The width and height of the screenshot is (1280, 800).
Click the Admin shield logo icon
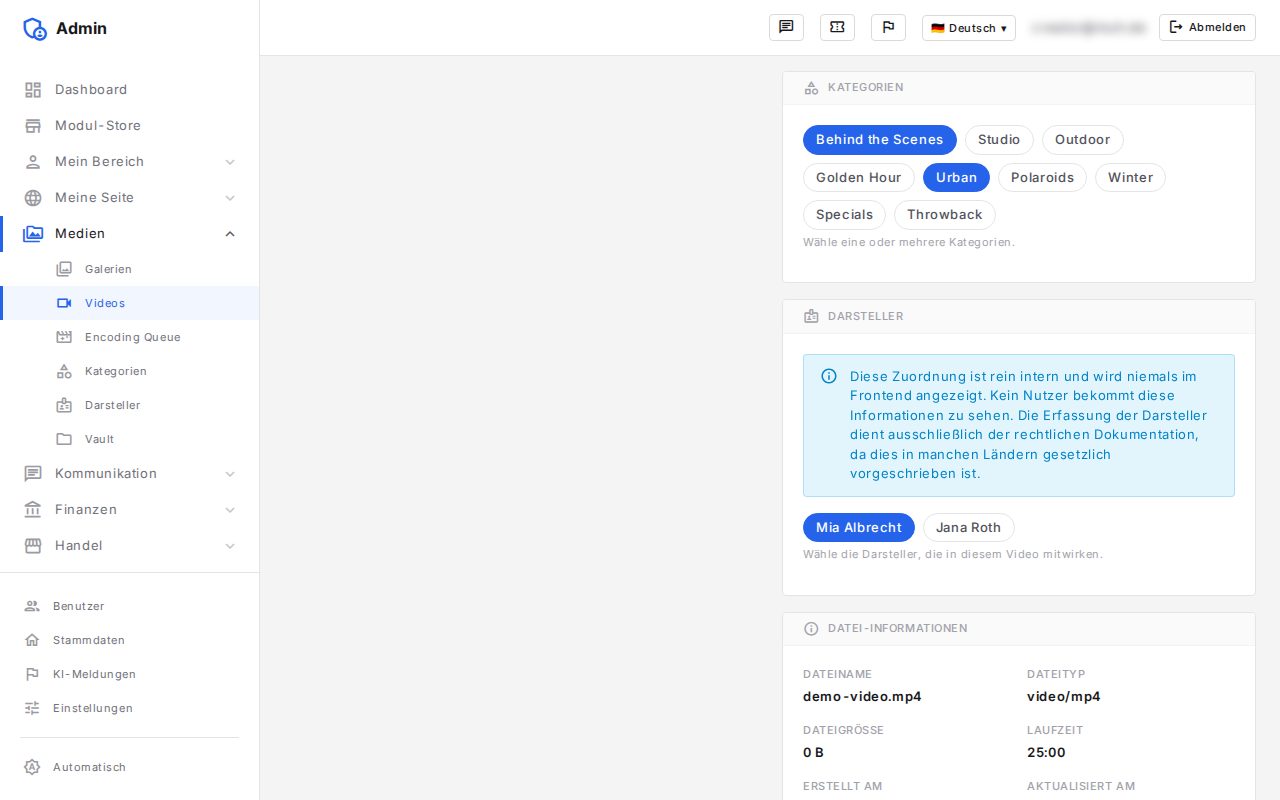pos(35,29)
